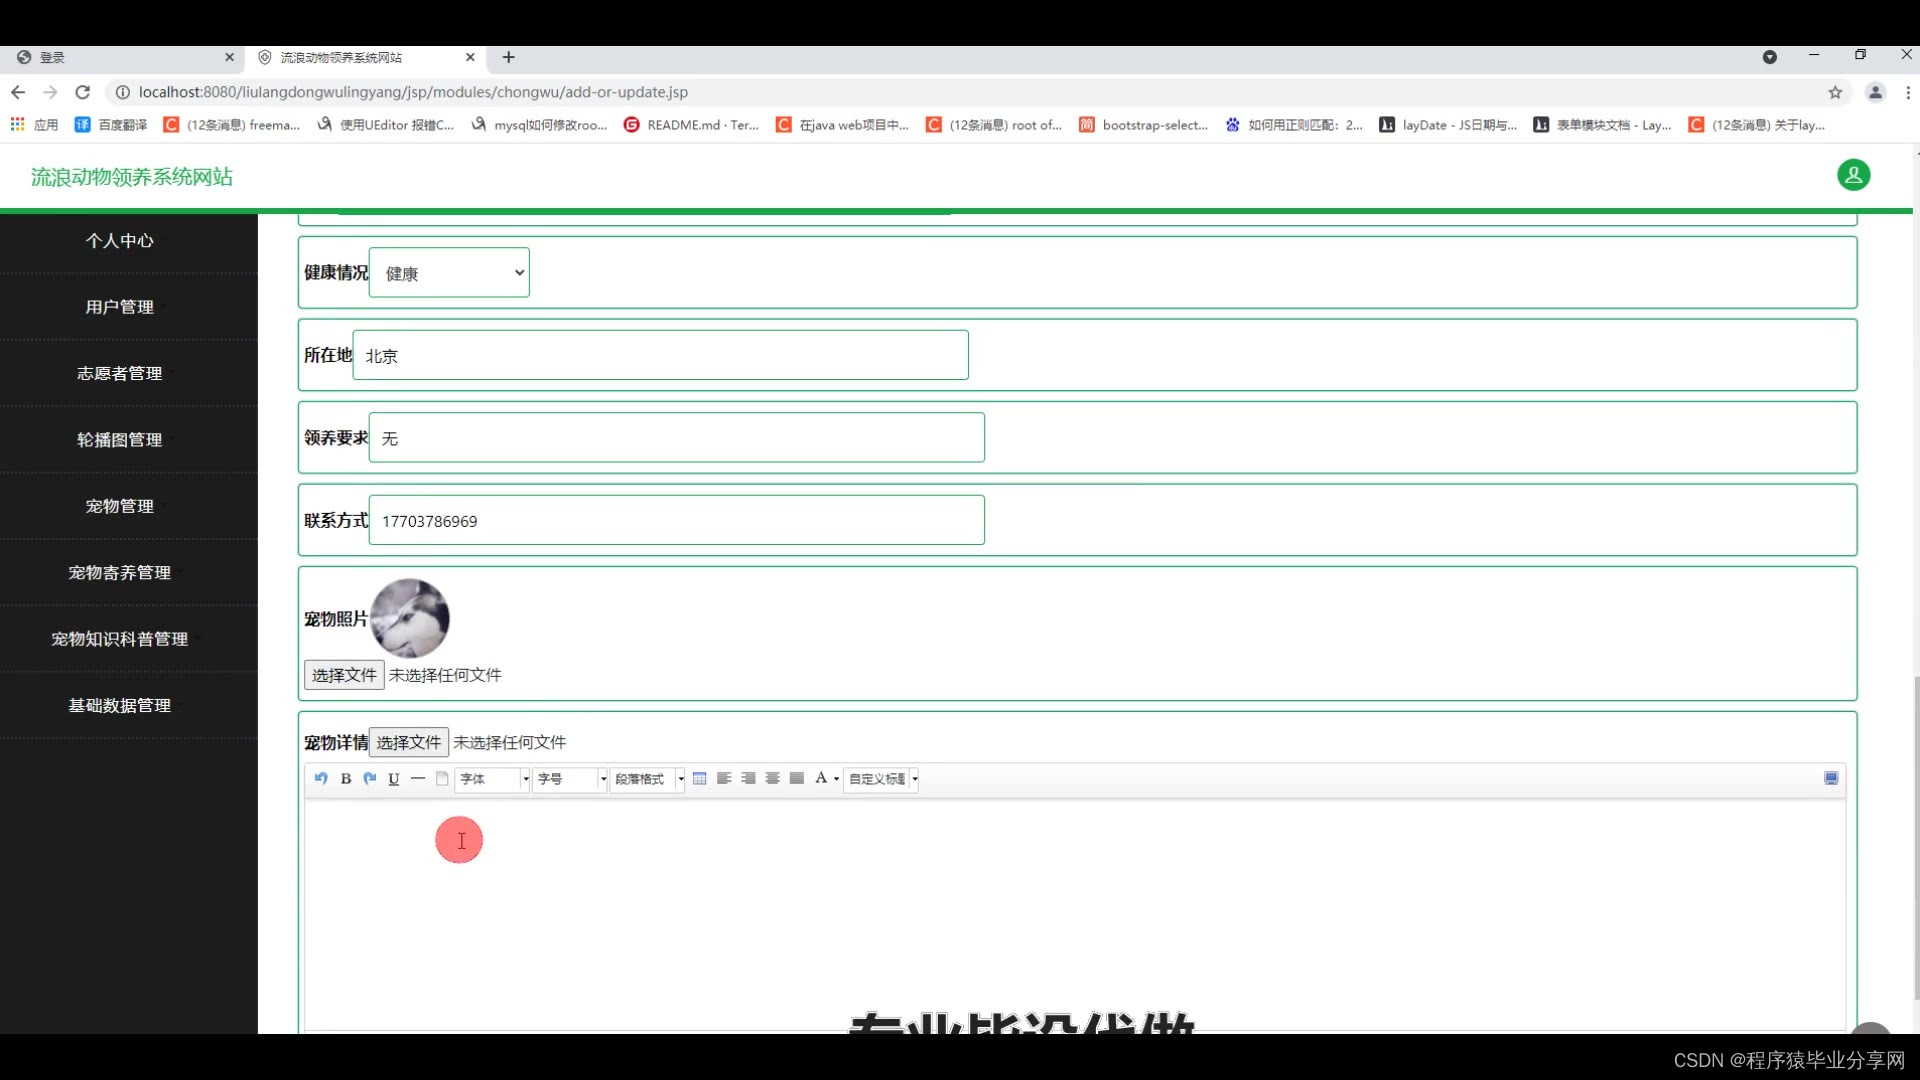Click the insert table icon
The image size is (1920, 1080).
pyautogui.click(x=700, y=778)
